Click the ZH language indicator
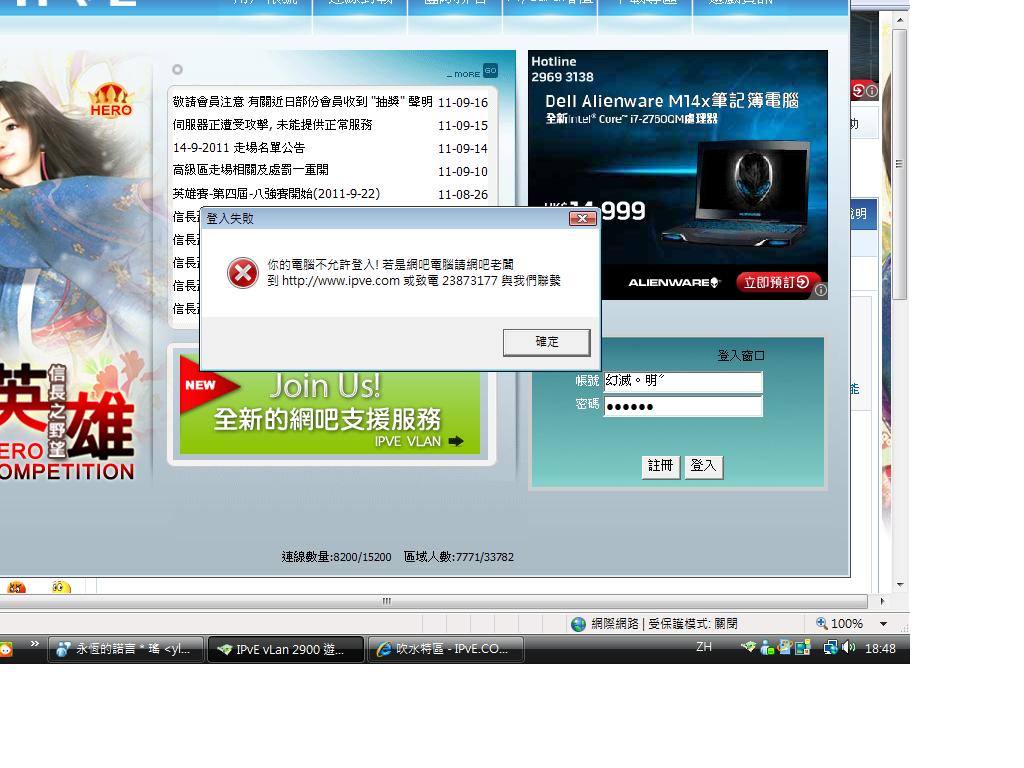 tap(704, 647)
